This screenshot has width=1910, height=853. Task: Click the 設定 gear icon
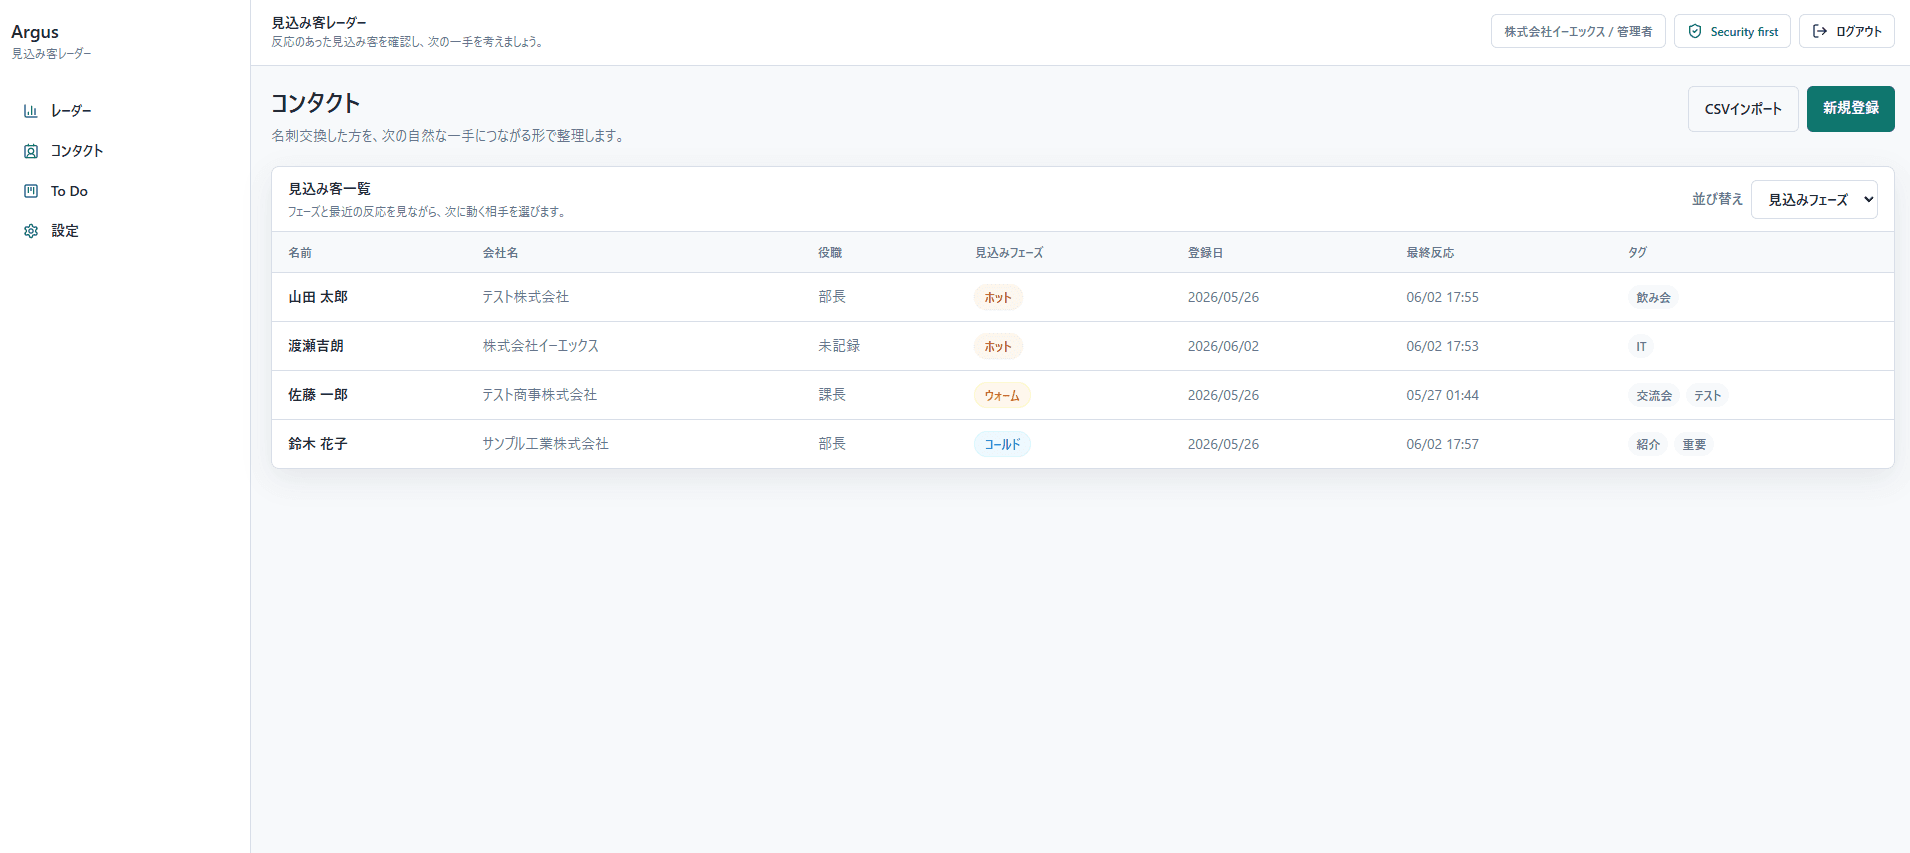coord(31,231)
